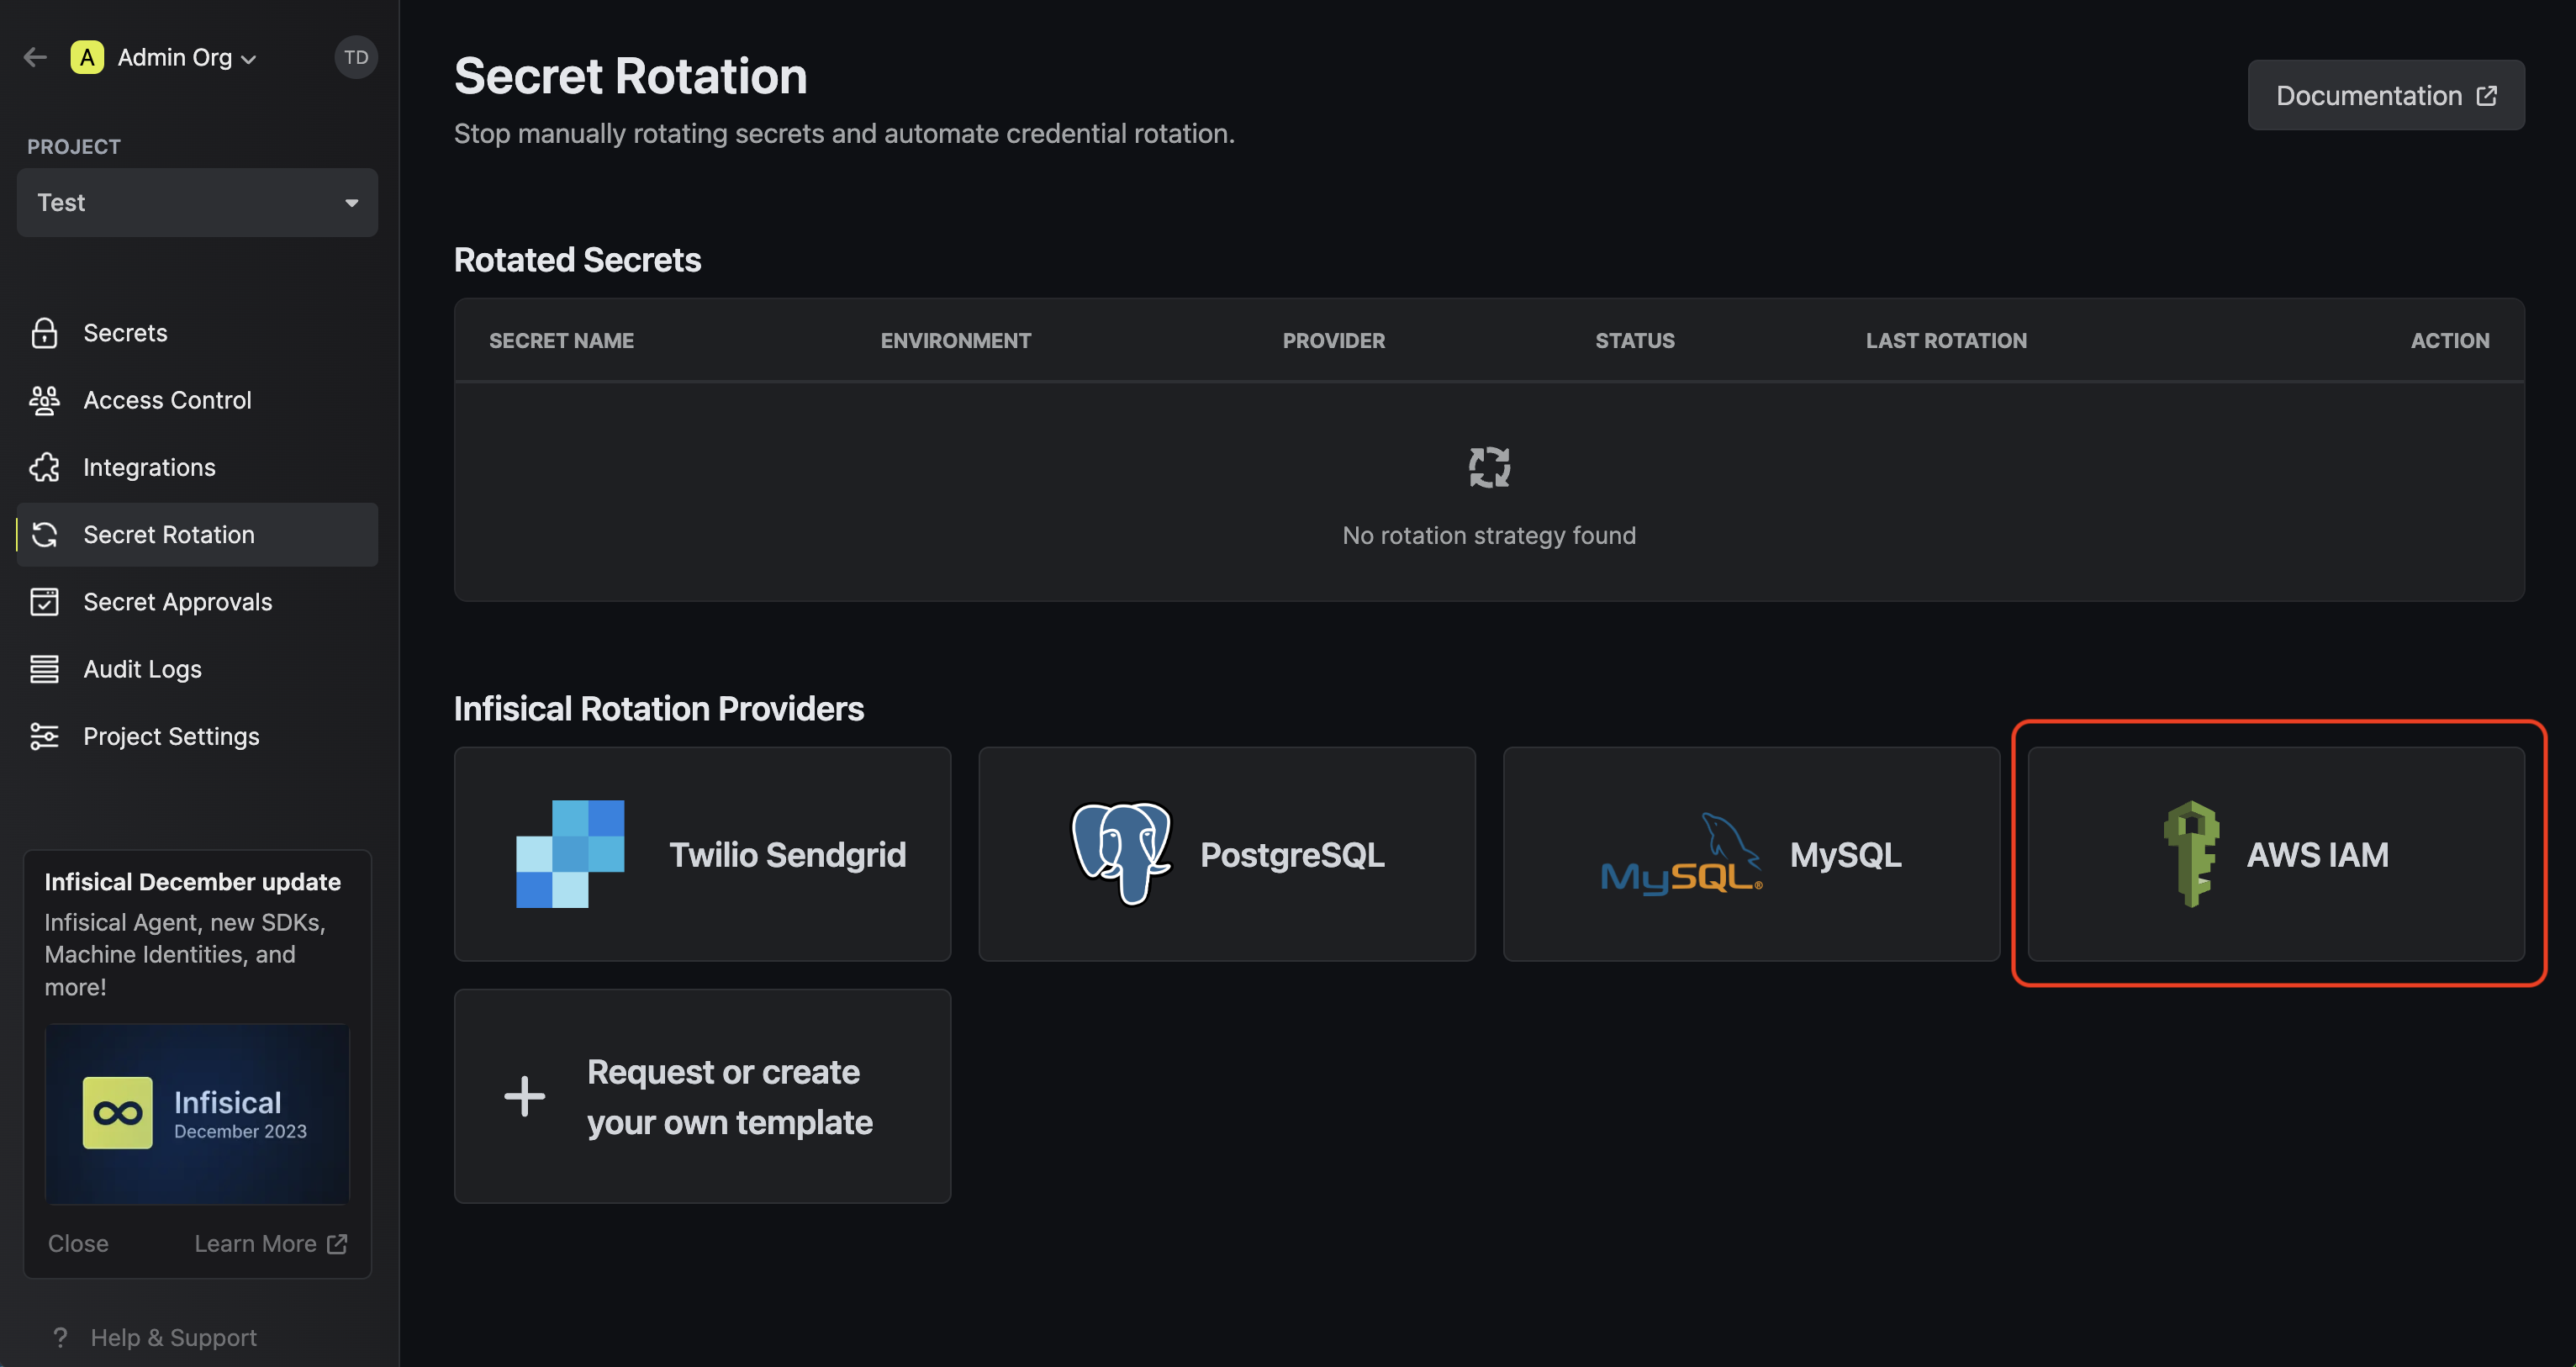Viewport: 2576px width, 1367px height.
Task: Open the Documentation link button
Action: [x=2386, y=95]
